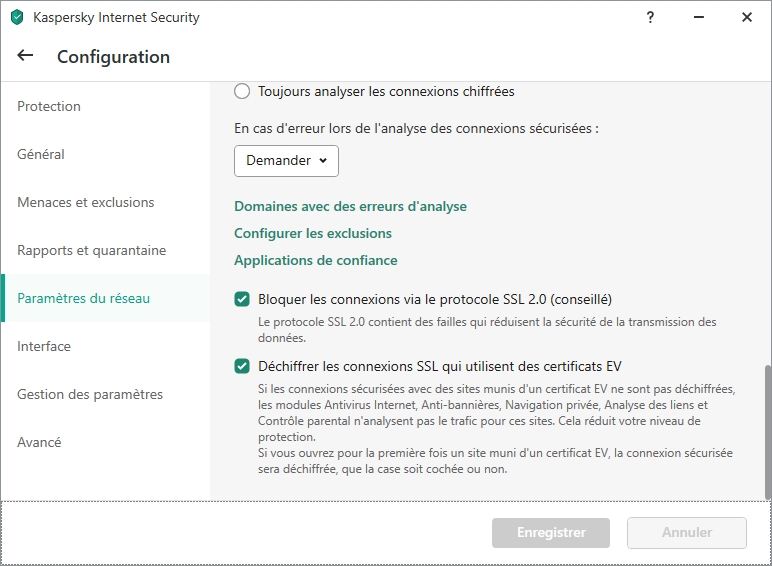Uncheck 'Bloquer les connexions via le protocole SSL 2.0'
Image resolution: width=772 pixels, height=566 pixels.
point(242,299)
